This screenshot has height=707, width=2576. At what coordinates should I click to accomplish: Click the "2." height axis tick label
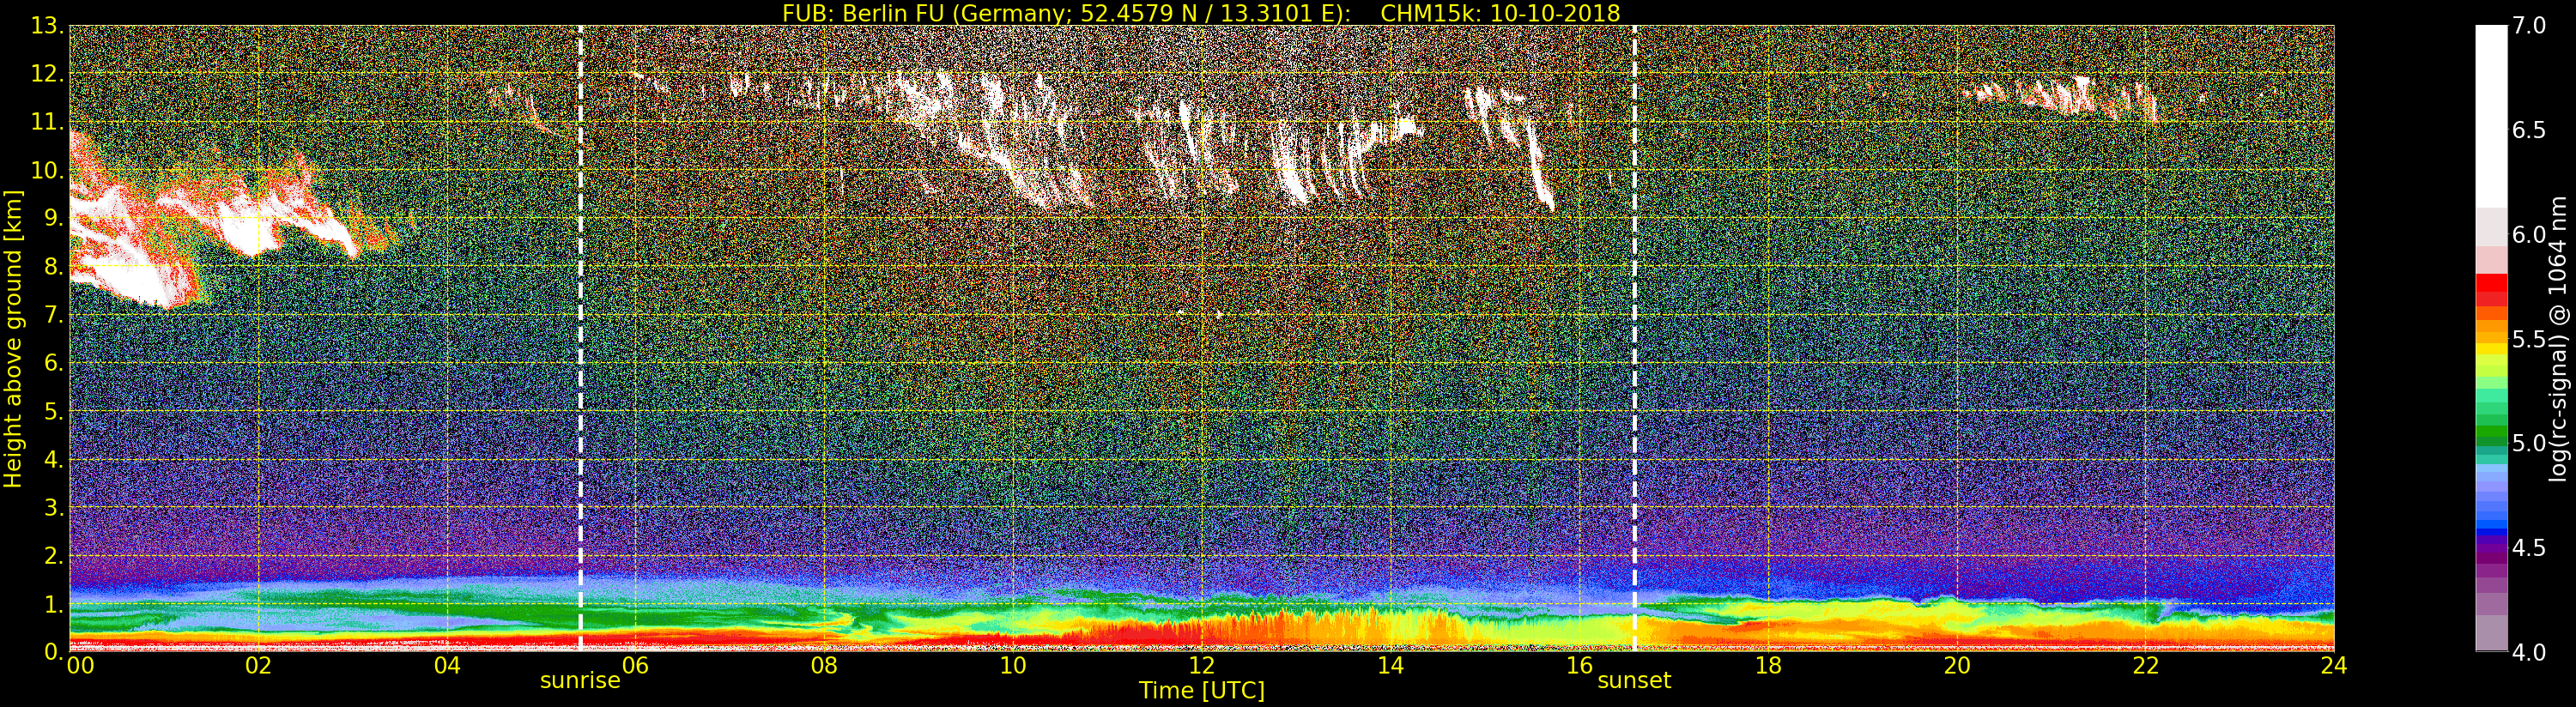pyautogui.click(x=53, y=556)
